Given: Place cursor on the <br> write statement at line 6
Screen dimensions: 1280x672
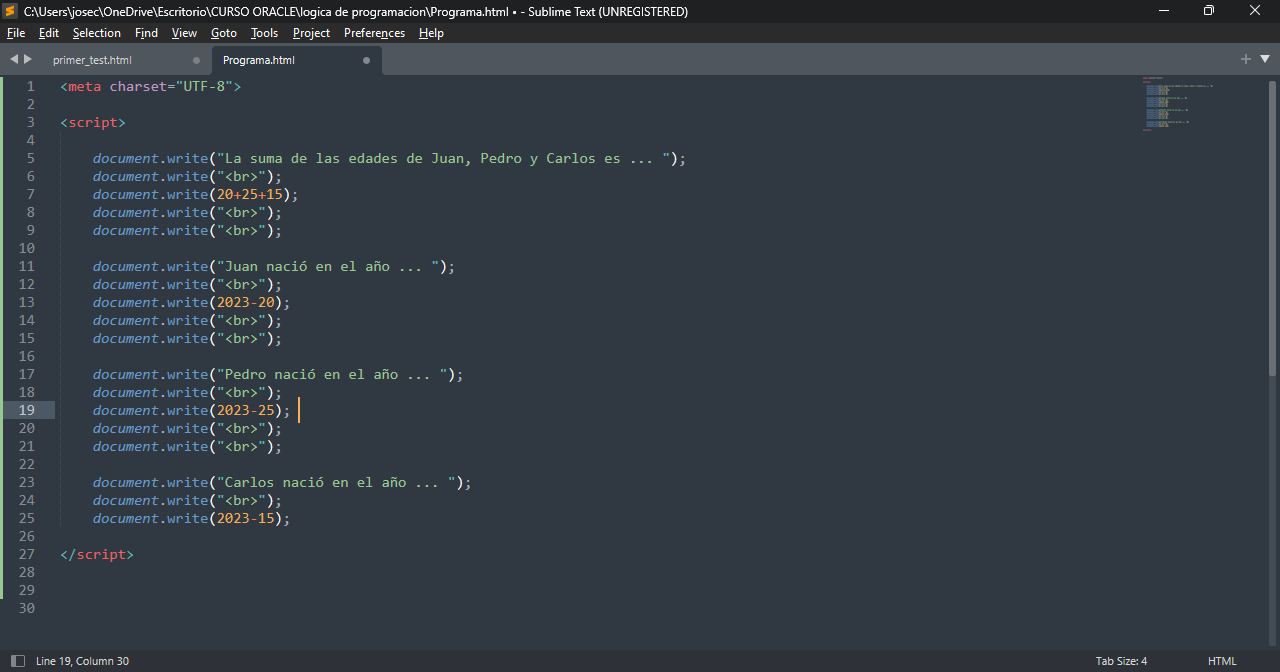Looking at the screenshot, I should [x=187, y=177].
